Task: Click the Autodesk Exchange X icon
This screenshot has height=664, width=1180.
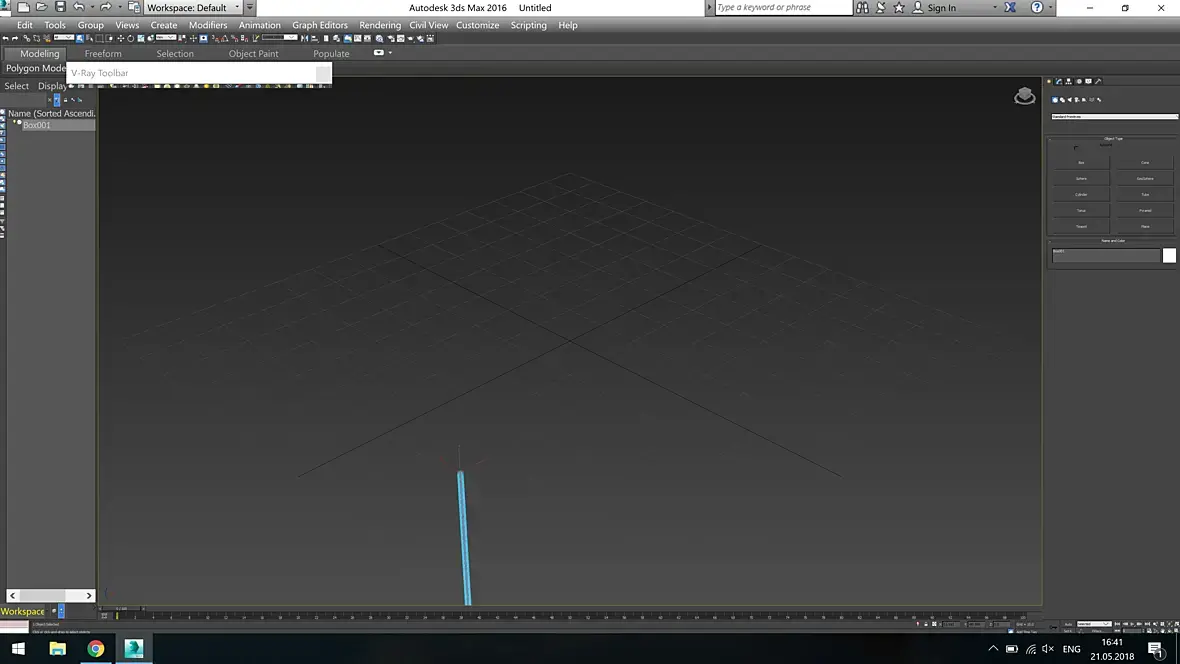Action: tap(1010, 7)
